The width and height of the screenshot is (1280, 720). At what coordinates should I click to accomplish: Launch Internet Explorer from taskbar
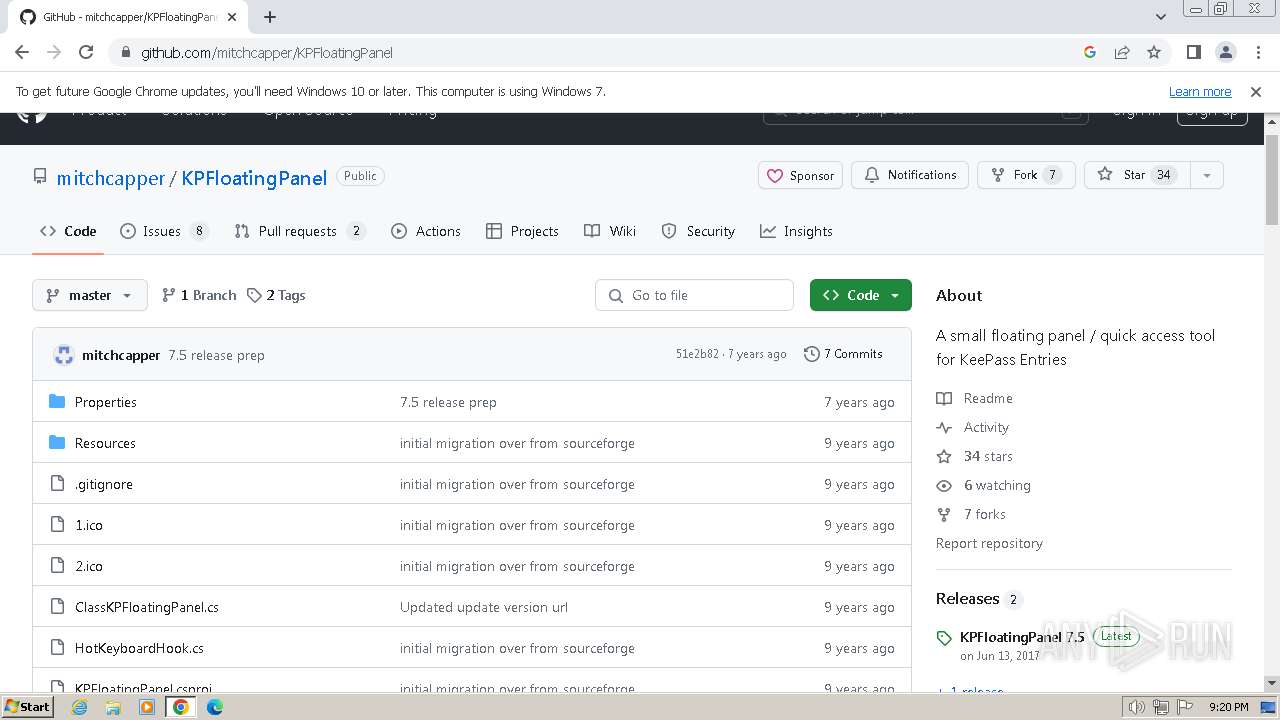pos(80,707)
